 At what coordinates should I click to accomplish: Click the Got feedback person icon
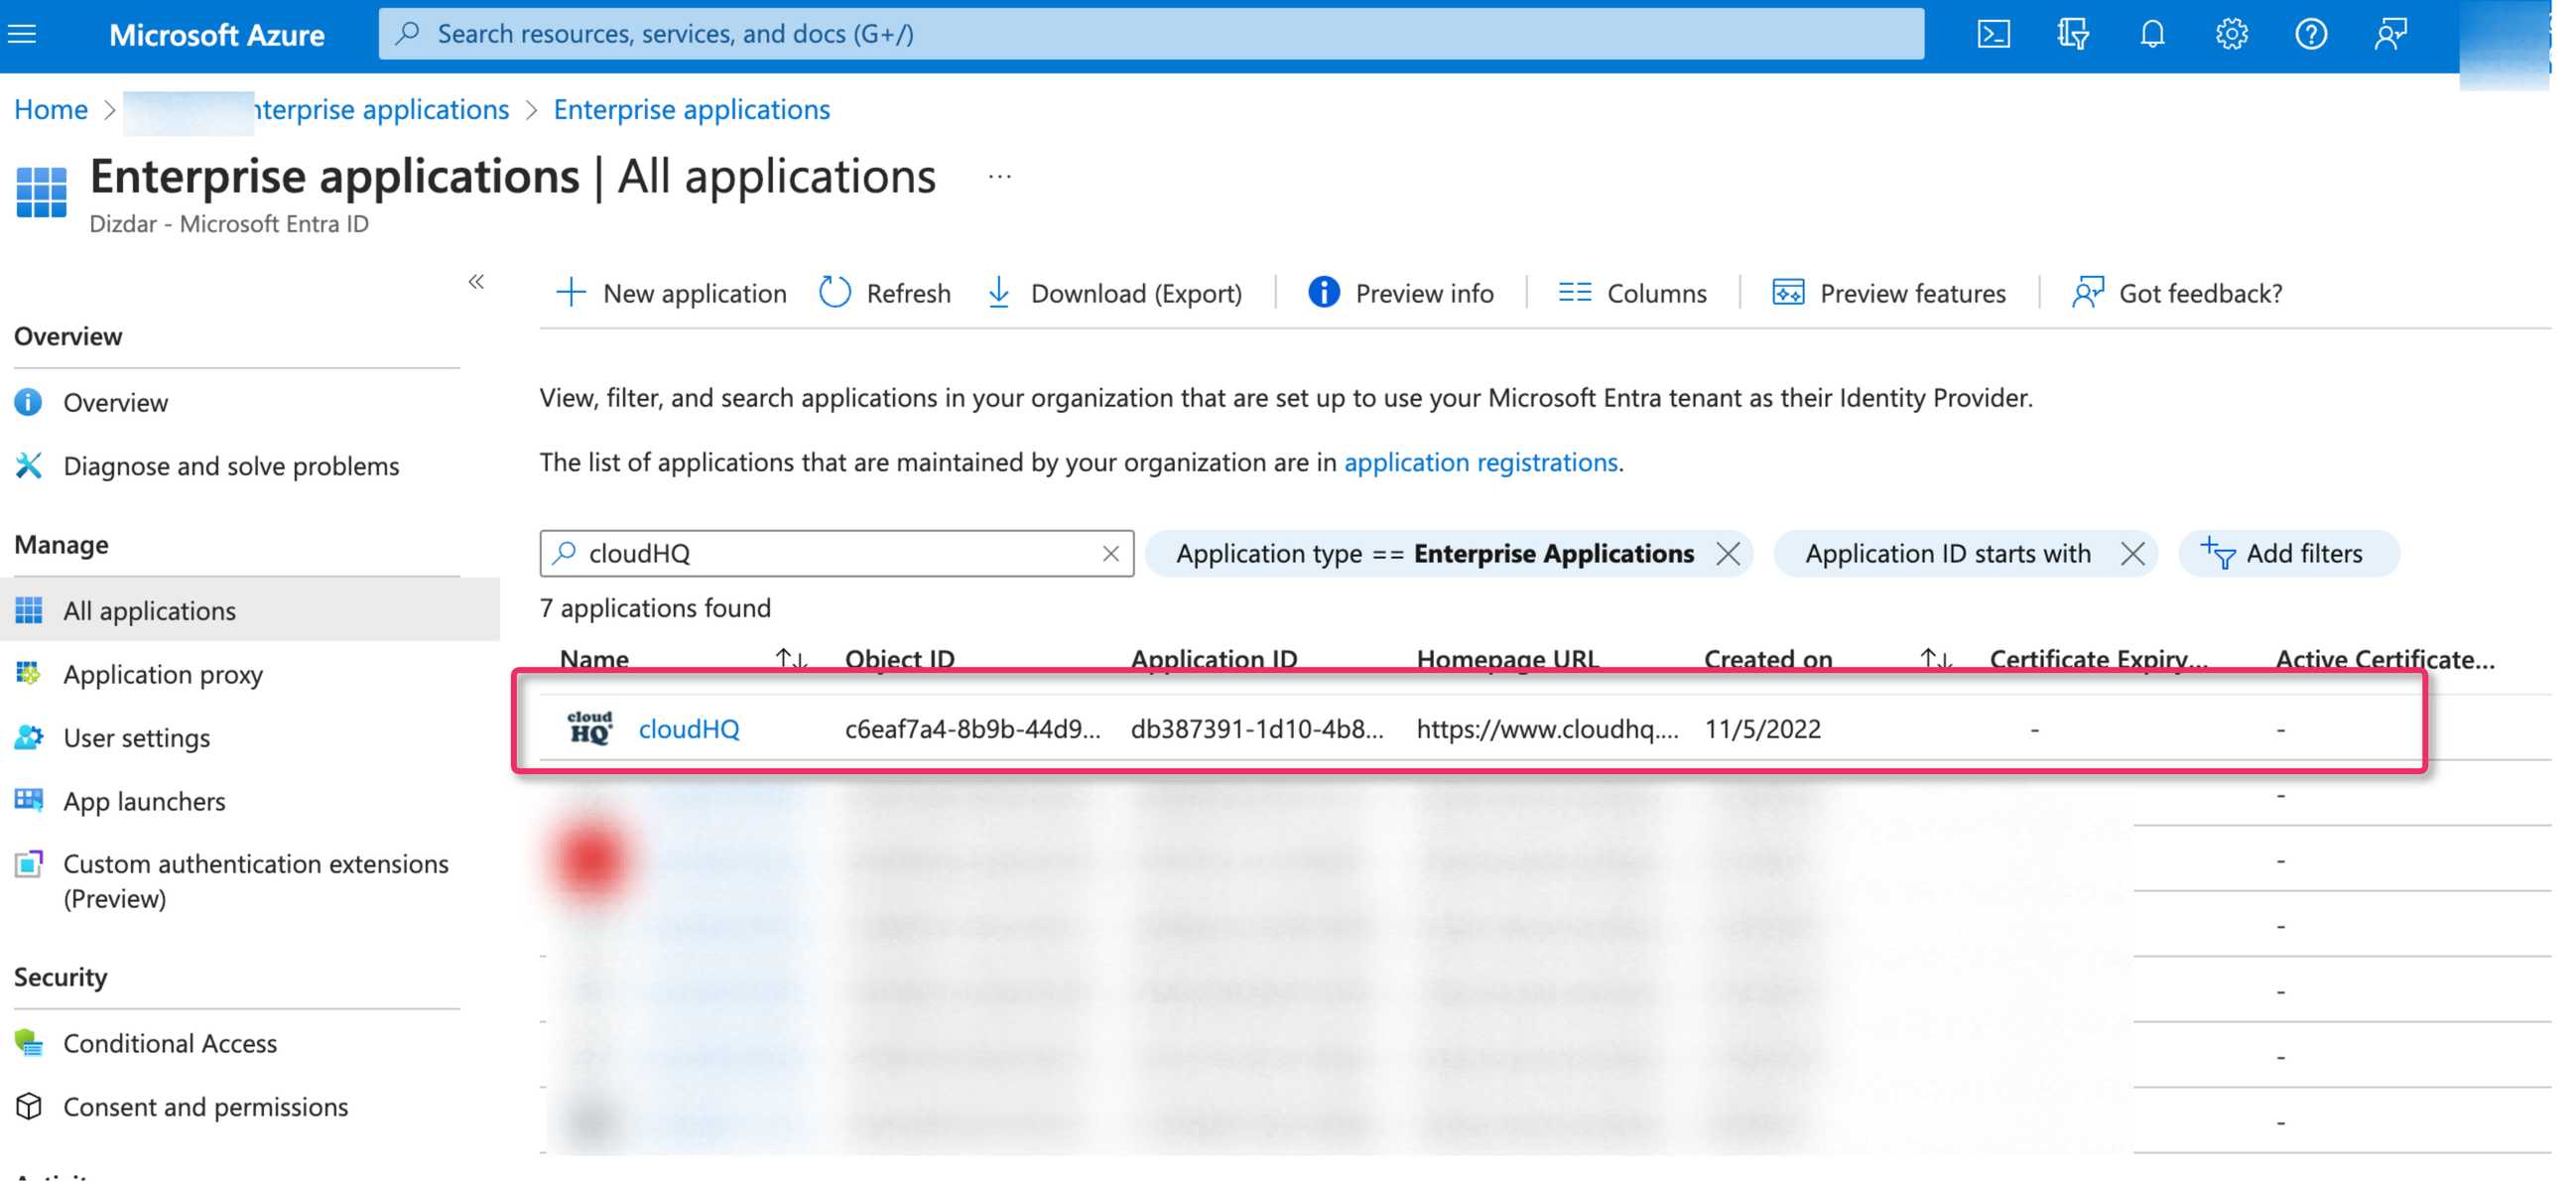(x=2087, y=292)
